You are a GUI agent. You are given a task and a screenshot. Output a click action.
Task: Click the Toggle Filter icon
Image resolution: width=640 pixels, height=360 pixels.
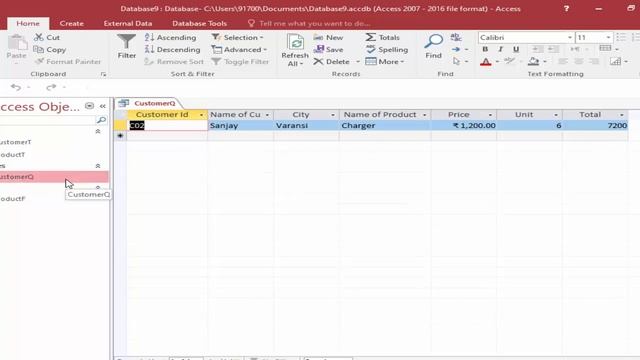pos(216,62)
